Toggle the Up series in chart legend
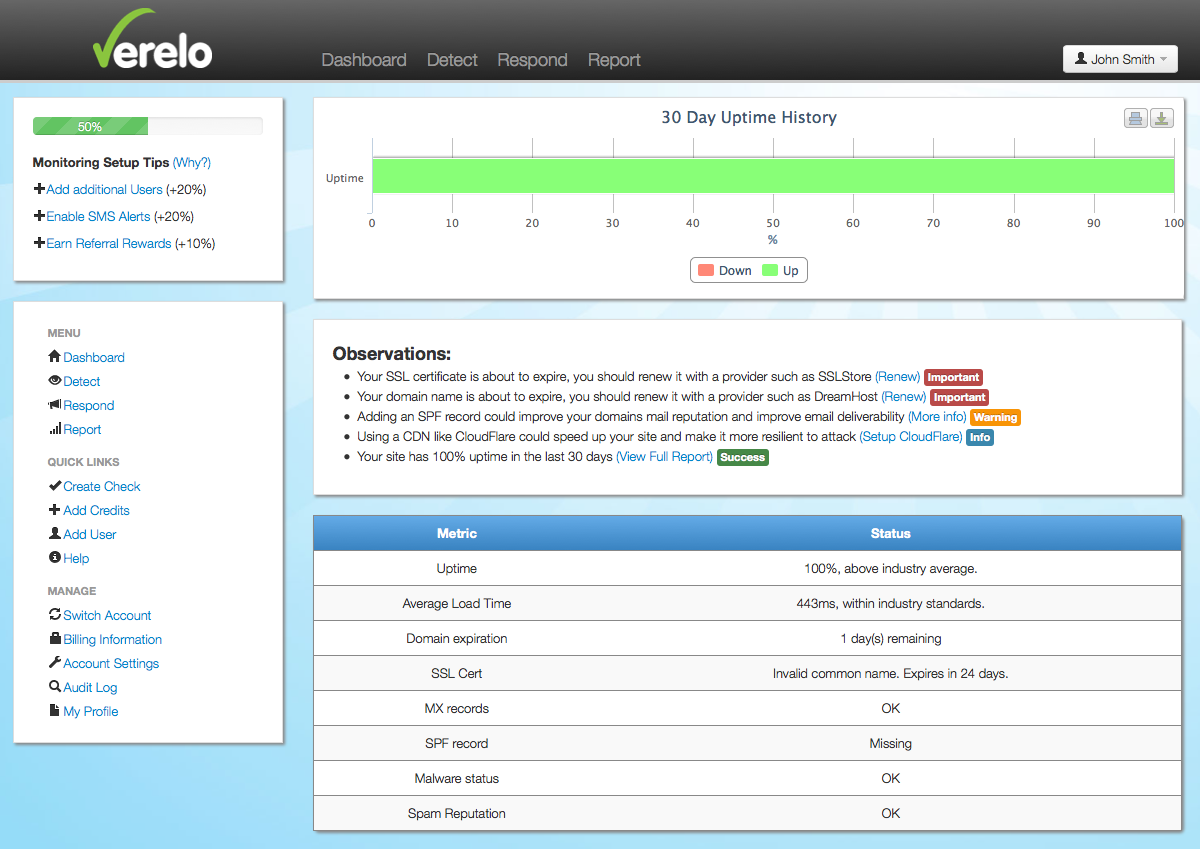This screenshot has height=849, width=1200. (x=781, y=270)
